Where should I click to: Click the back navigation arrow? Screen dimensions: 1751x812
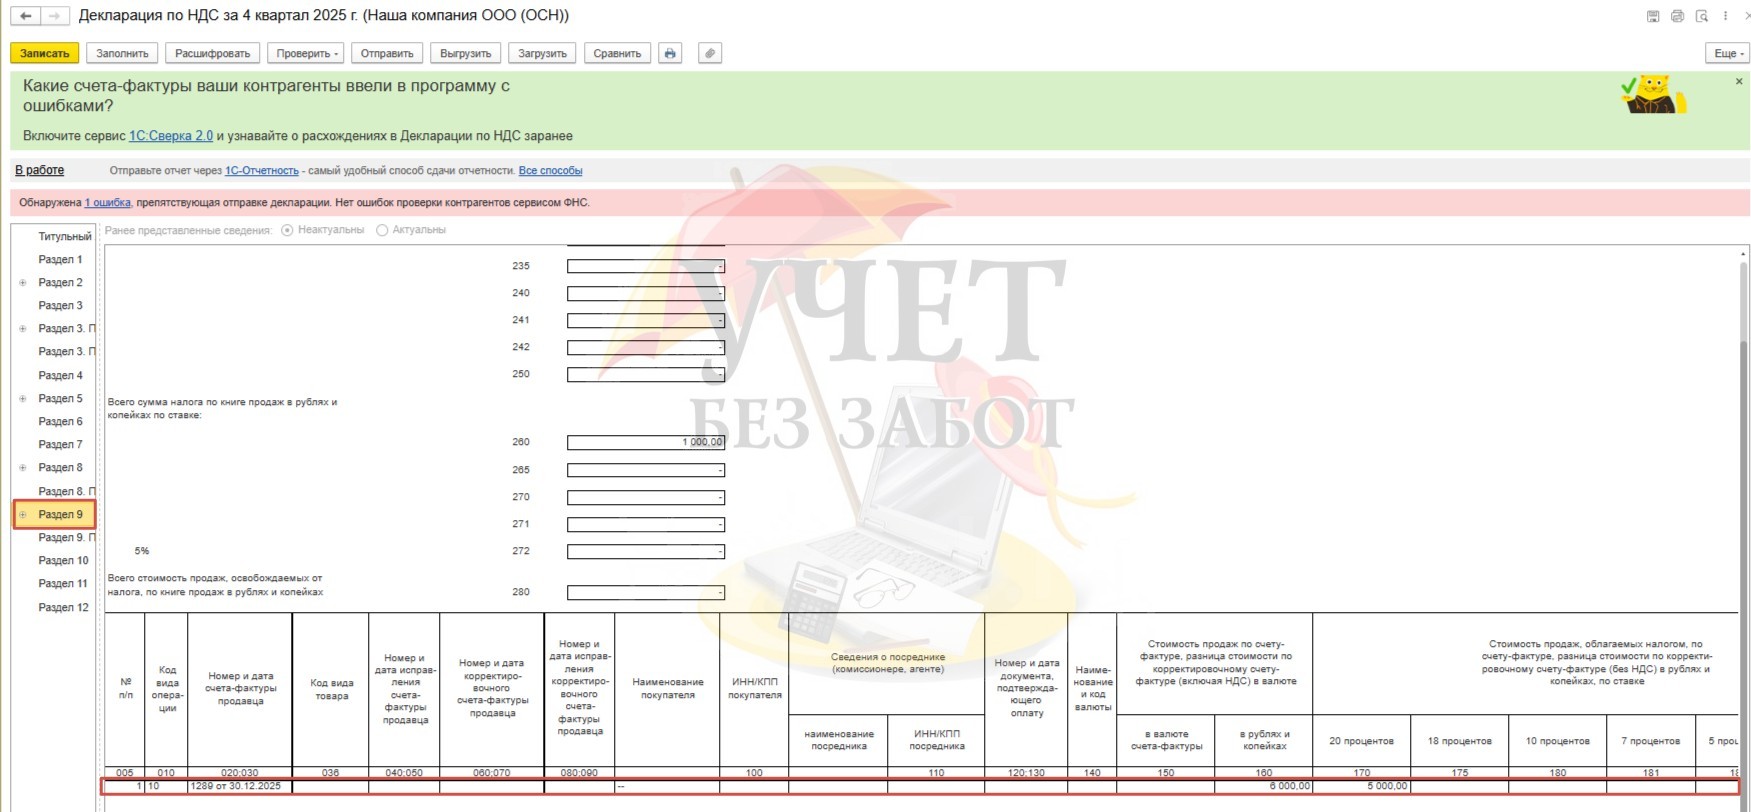pyautogui.click(x=26, y=16)
